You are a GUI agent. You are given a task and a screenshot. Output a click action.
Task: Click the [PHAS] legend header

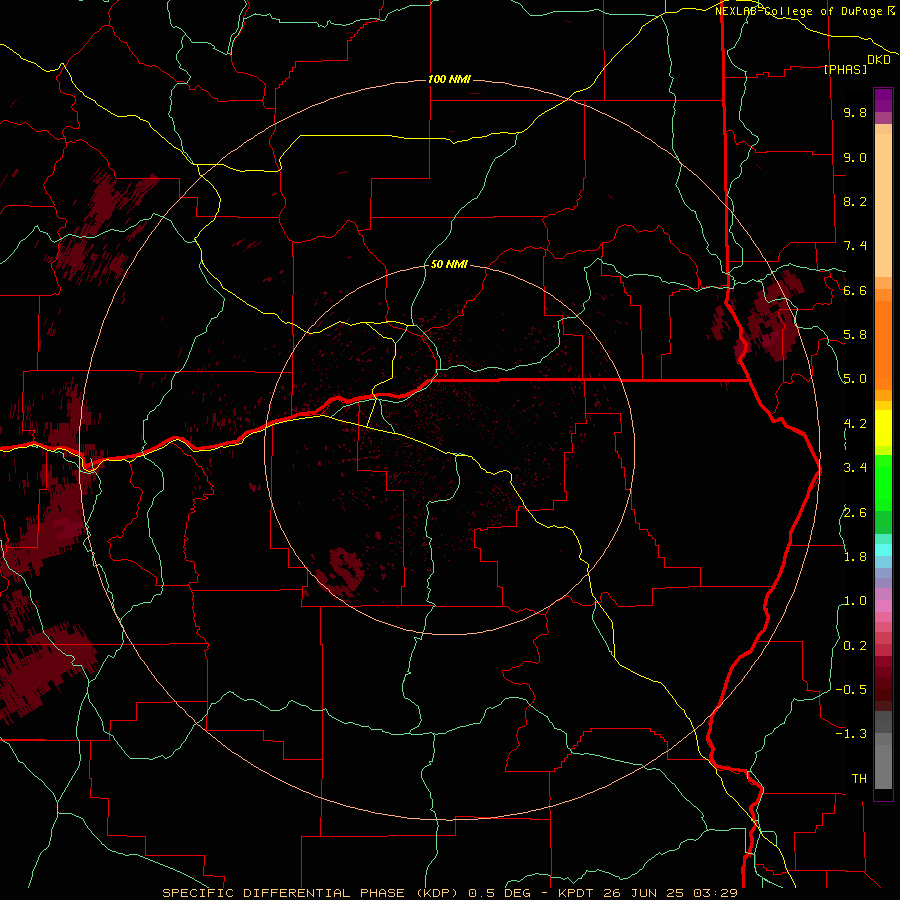point(845,70)
